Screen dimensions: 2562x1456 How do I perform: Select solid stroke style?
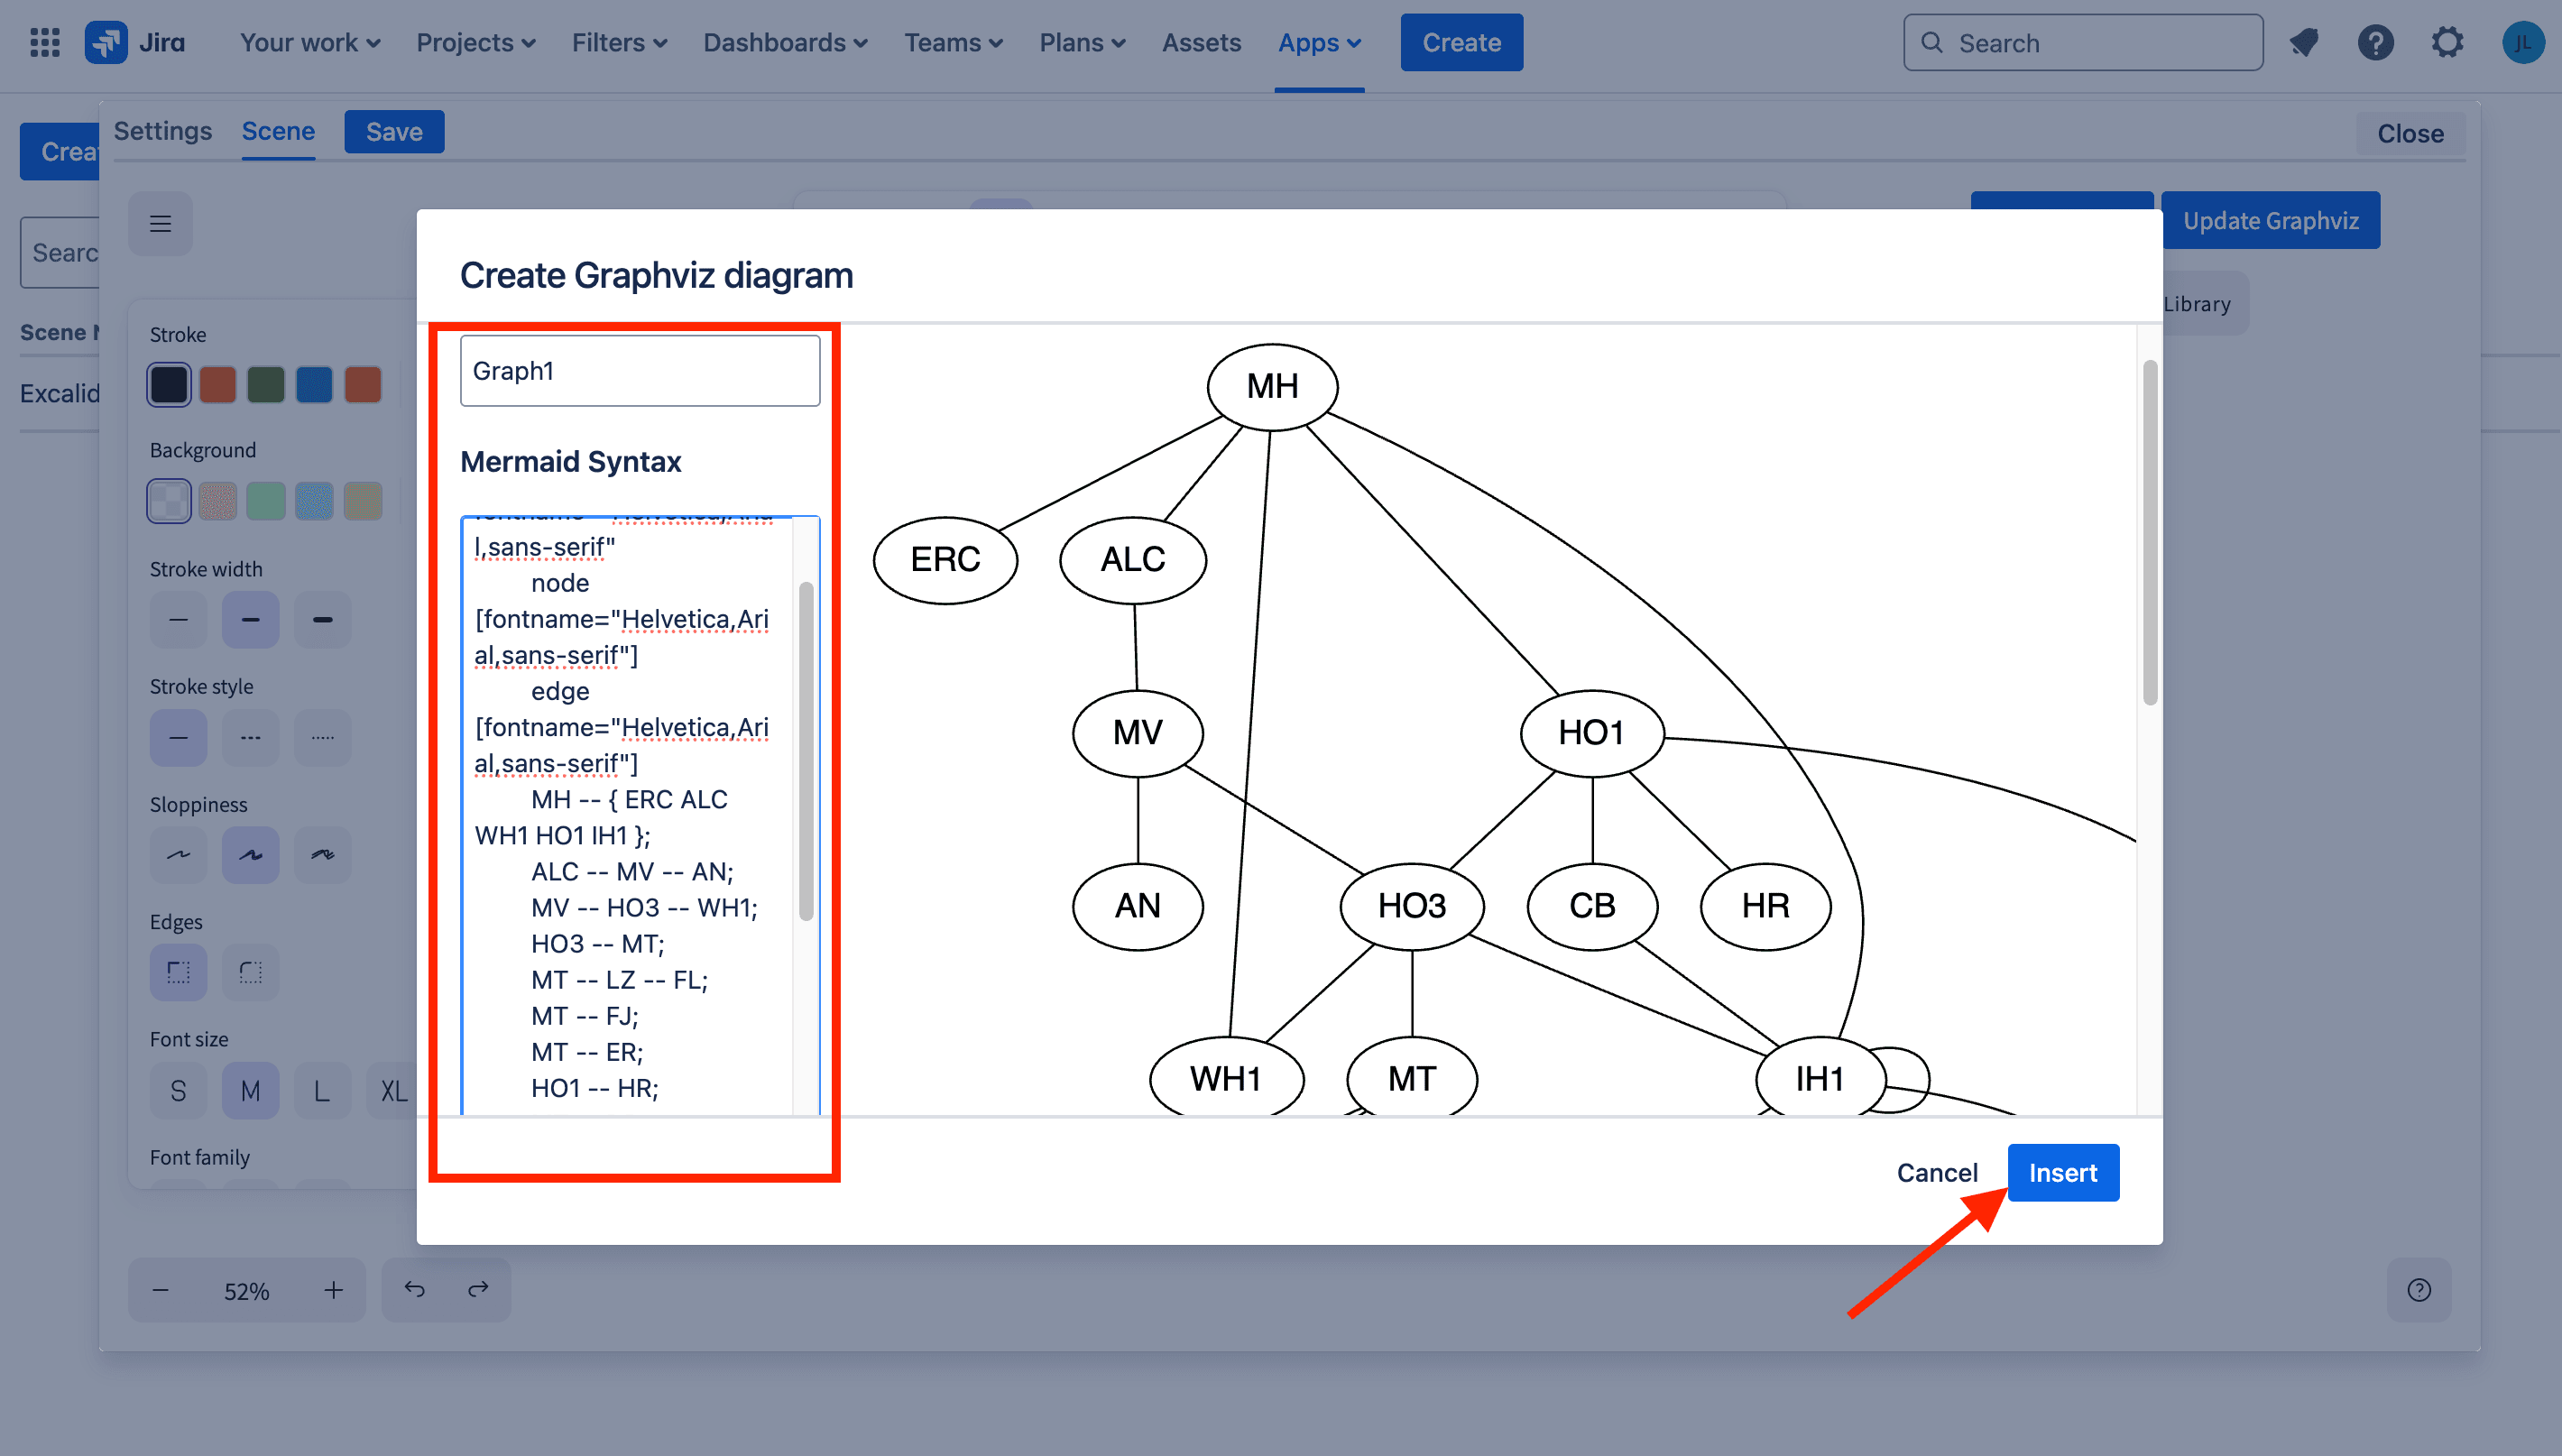point(179,738)
